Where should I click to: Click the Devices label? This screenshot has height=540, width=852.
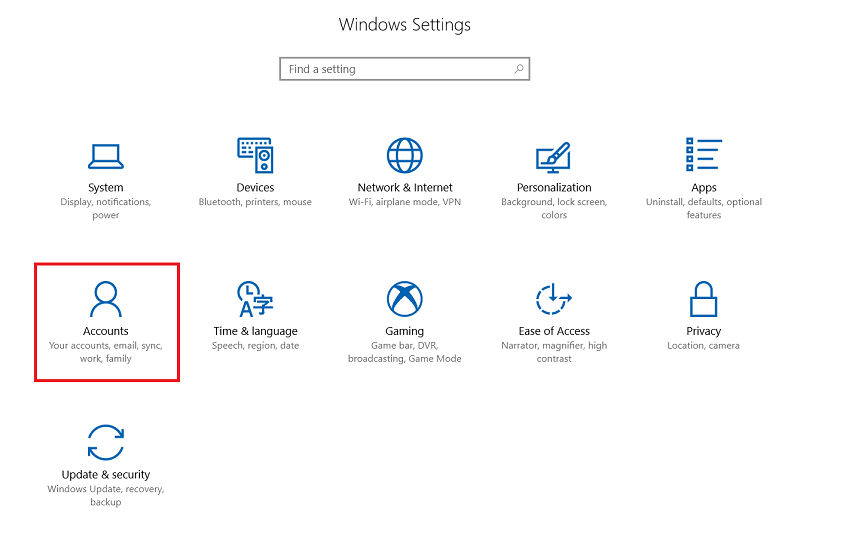tap(255, 187)
